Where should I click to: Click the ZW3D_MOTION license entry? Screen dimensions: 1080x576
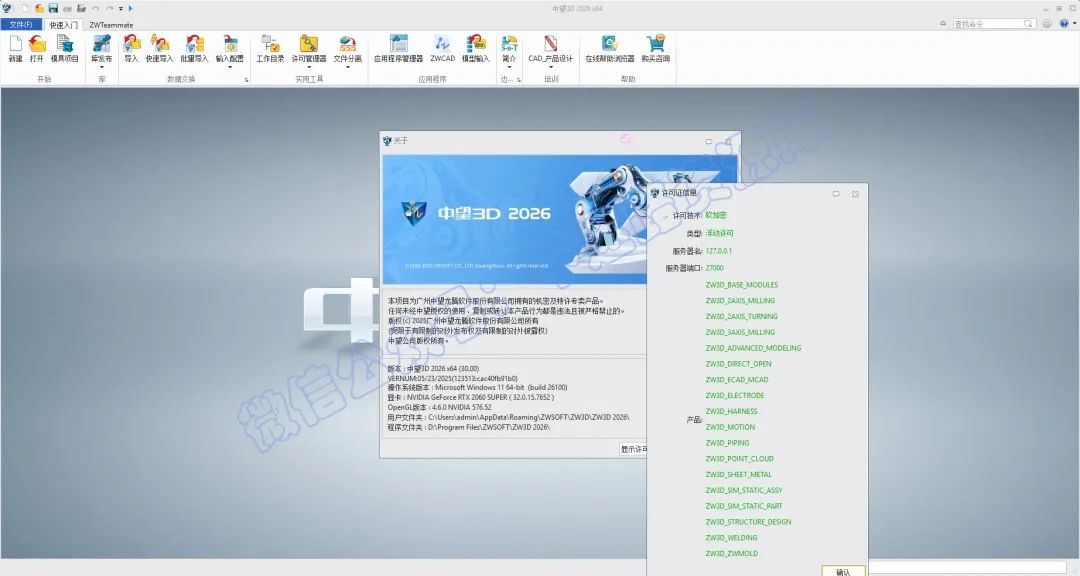[730, 427]
